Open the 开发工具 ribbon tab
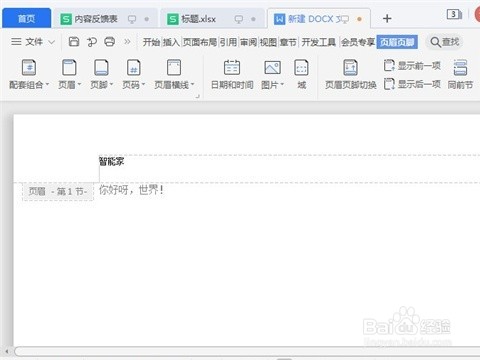 tap(319, 42)
